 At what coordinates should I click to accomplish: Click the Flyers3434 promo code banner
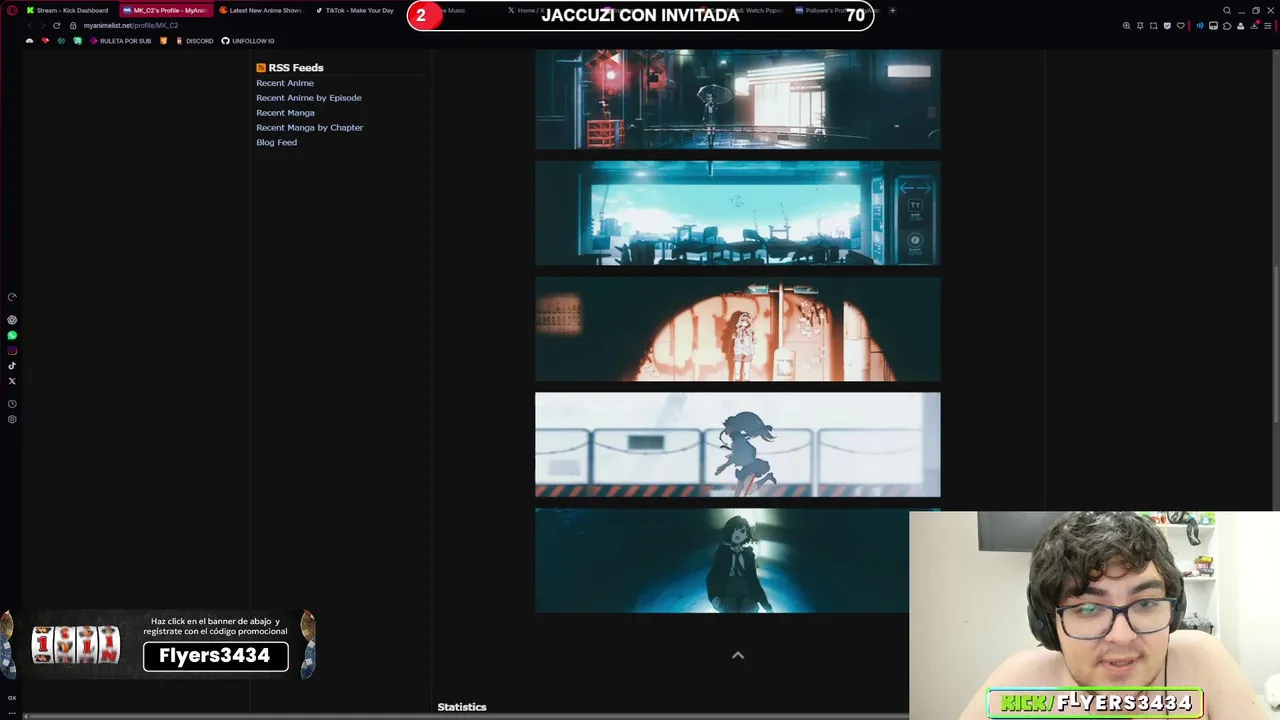(158, 644)
